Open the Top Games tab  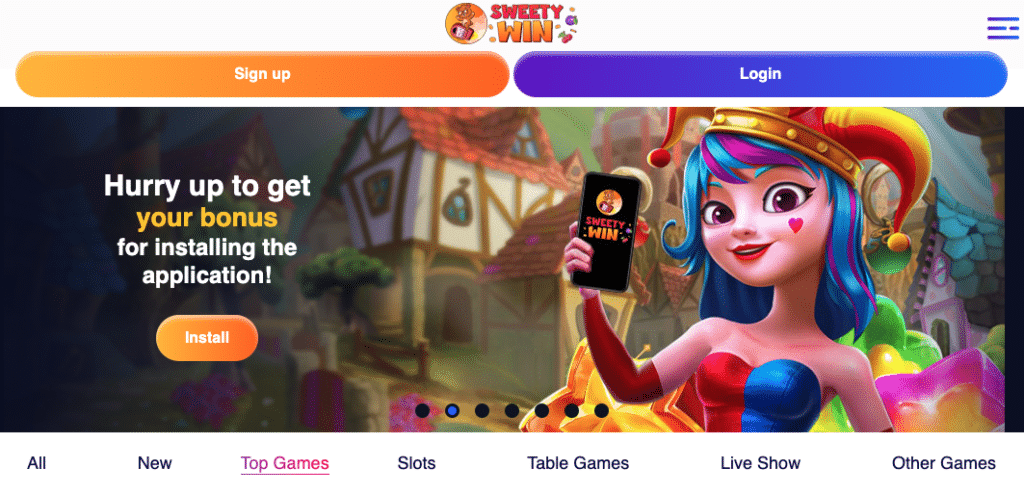pos(285,463)
